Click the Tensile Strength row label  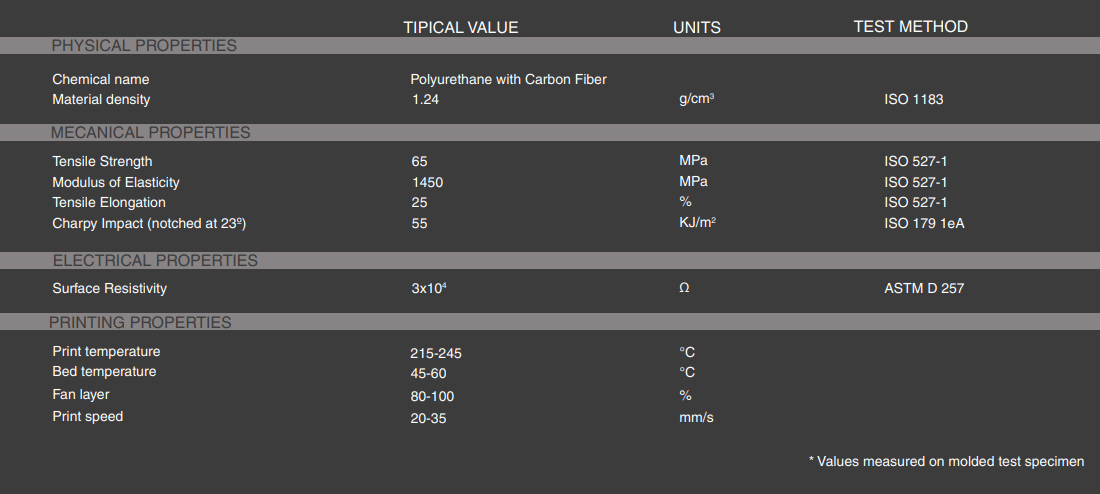click(102, 161)
